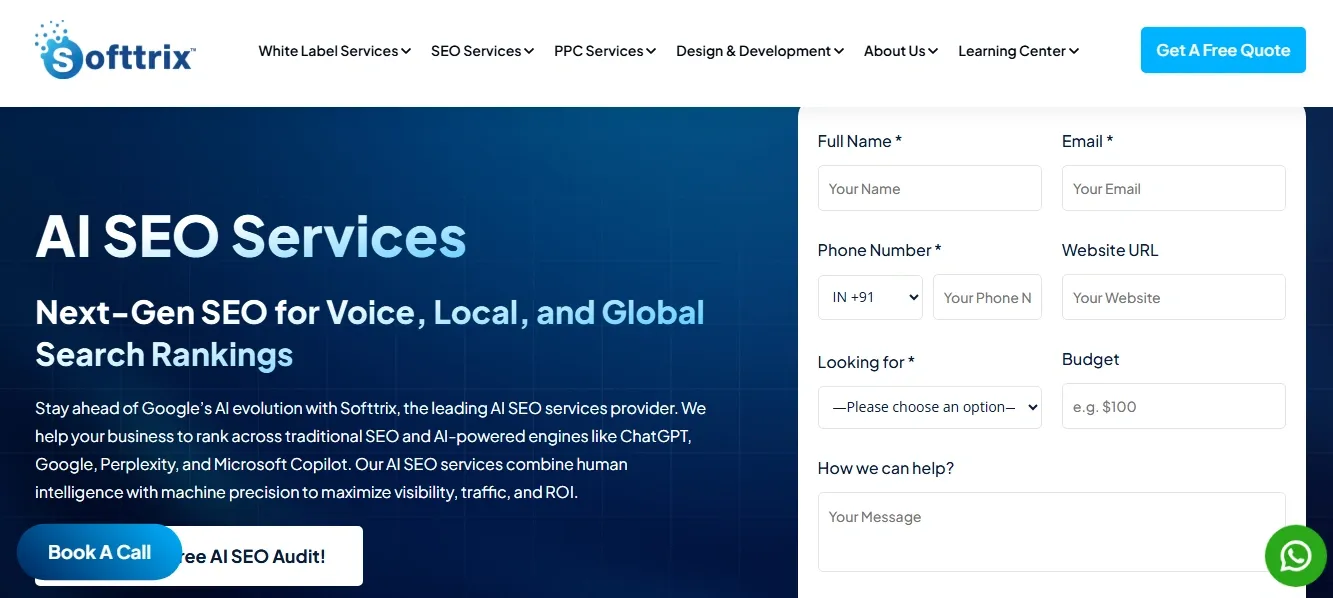Open Learning Center menu
Image resolution: width=1333 pixels, height=598 pixels.
tap(1018, 51)
